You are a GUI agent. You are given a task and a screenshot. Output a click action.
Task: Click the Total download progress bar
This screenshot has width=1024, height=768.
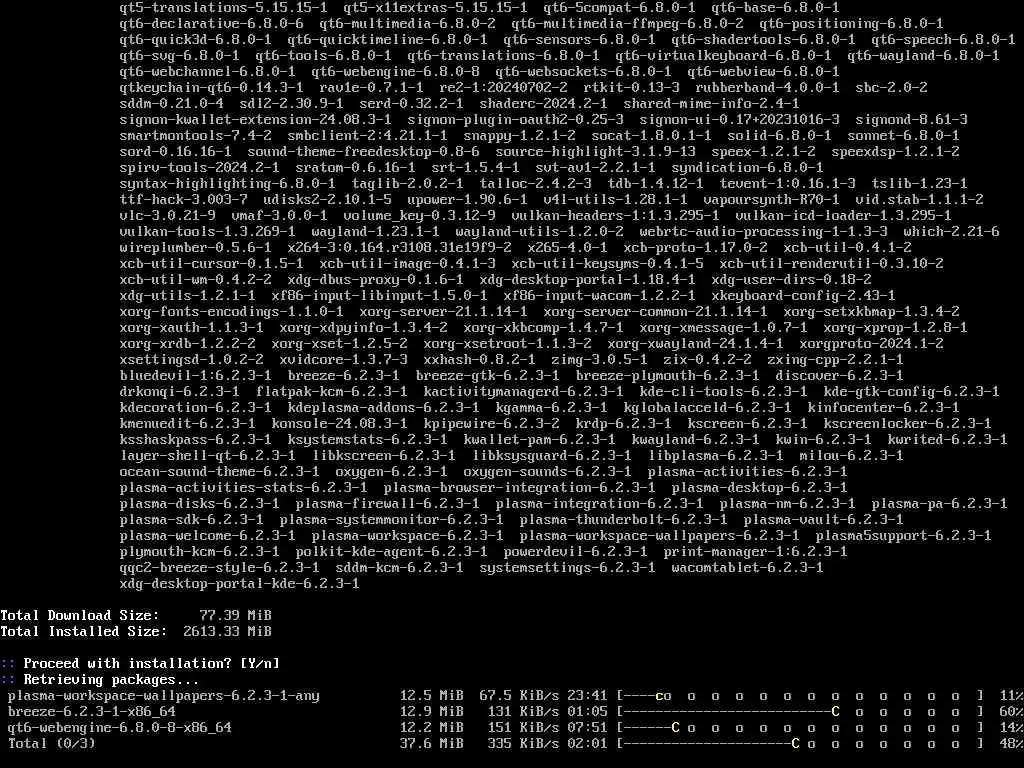coord(801,744)
